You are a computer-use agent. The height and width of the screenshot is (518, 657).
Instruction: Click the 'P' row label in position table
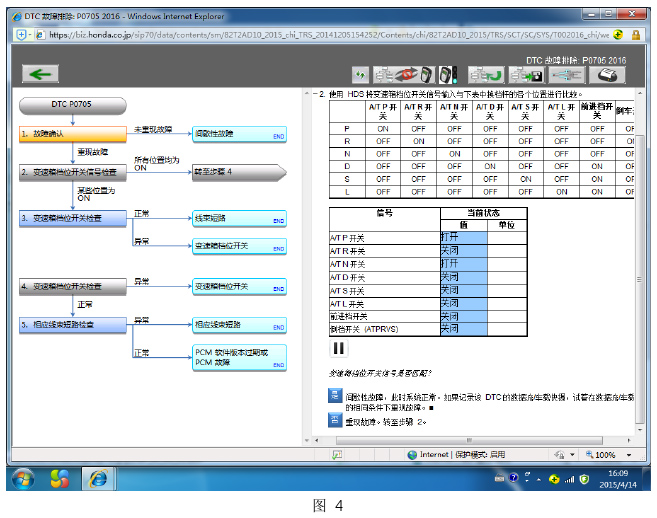[347, 129]
